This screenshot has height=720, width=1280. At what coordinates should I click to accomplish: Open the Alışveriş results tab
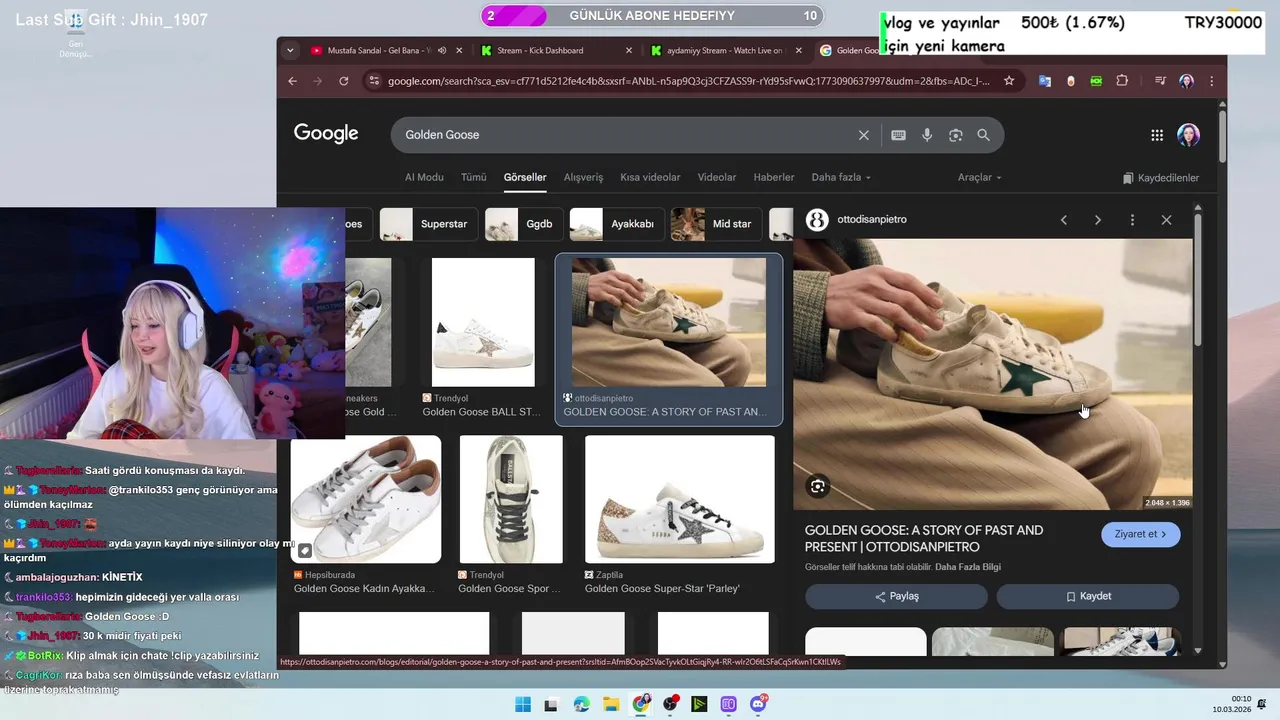(x=584, y=177)
